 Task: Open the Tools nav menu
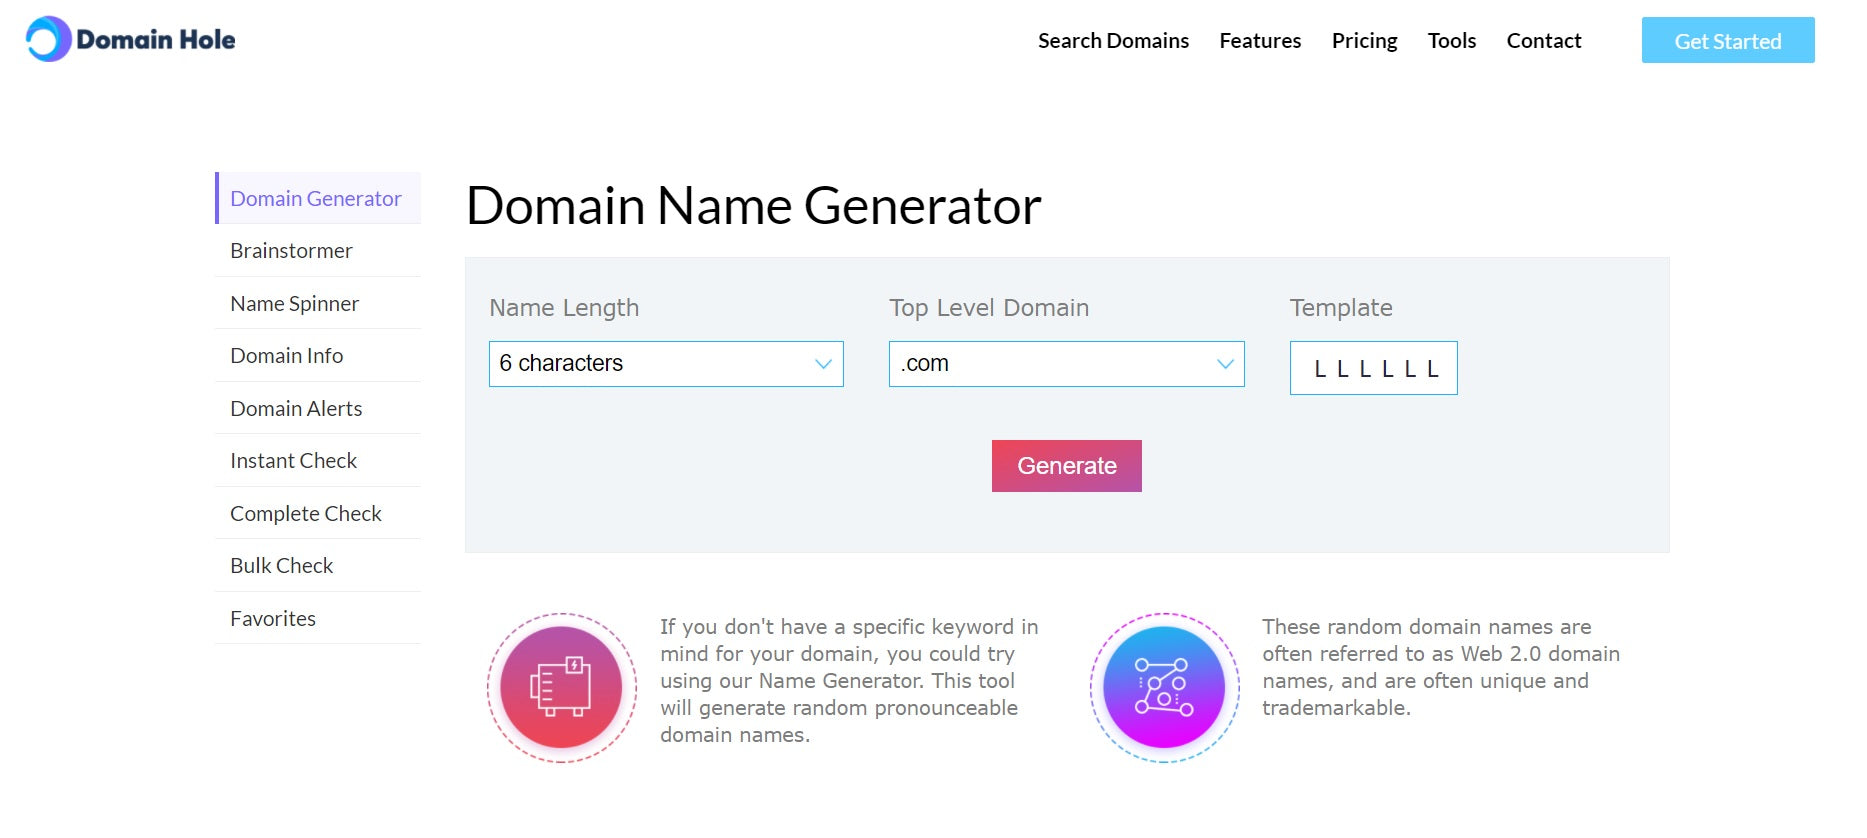(x=1451, y=41)
